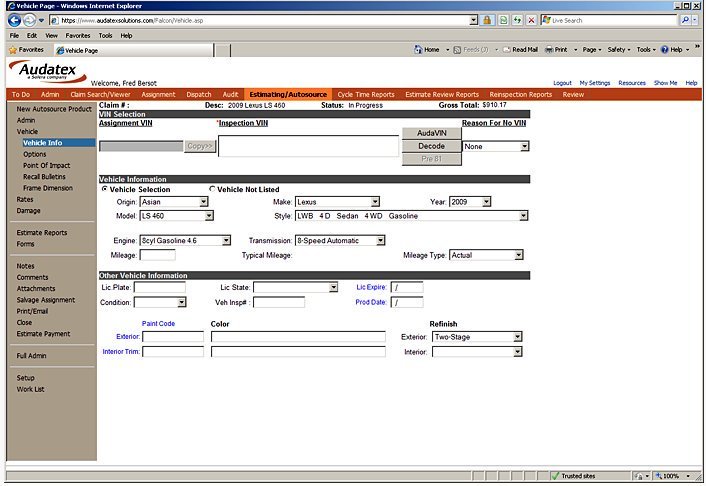This screenshot has height=486, width=706.
Task: Open the Refinish Interior dropdown
Action: pos(477,352)
